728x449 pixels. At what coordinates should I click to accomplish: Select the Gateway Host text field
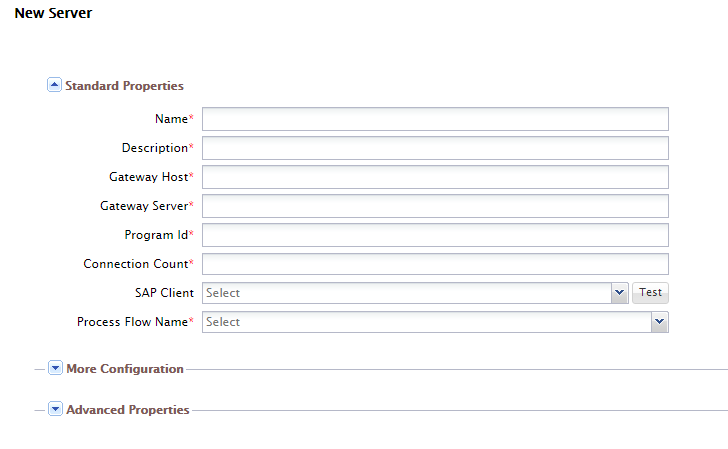pyautogui.click(x=435, y=177)
